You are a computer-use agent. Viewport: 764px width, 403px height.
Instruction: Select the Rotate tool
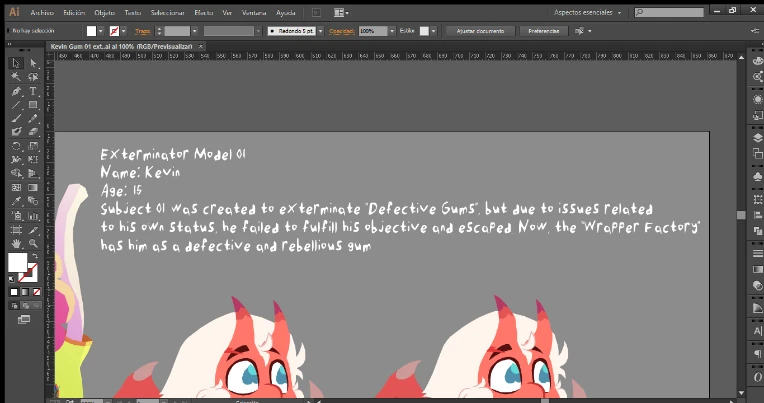pos(16,146)
